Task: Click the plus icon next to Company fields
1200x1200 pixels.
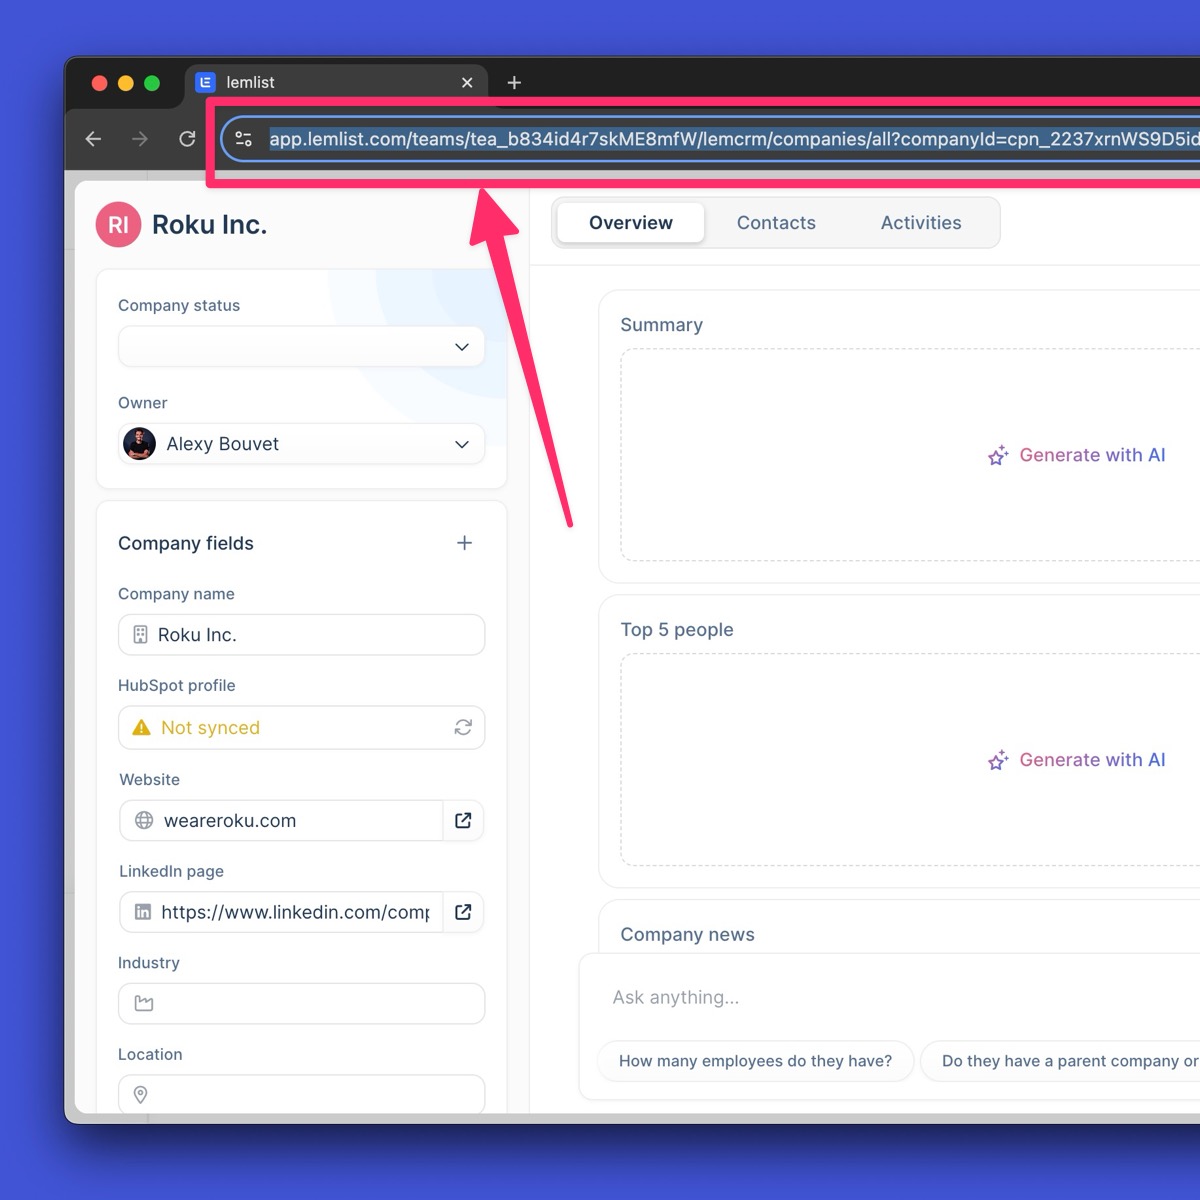Action: pyautogui.click(x=464, y=542)
